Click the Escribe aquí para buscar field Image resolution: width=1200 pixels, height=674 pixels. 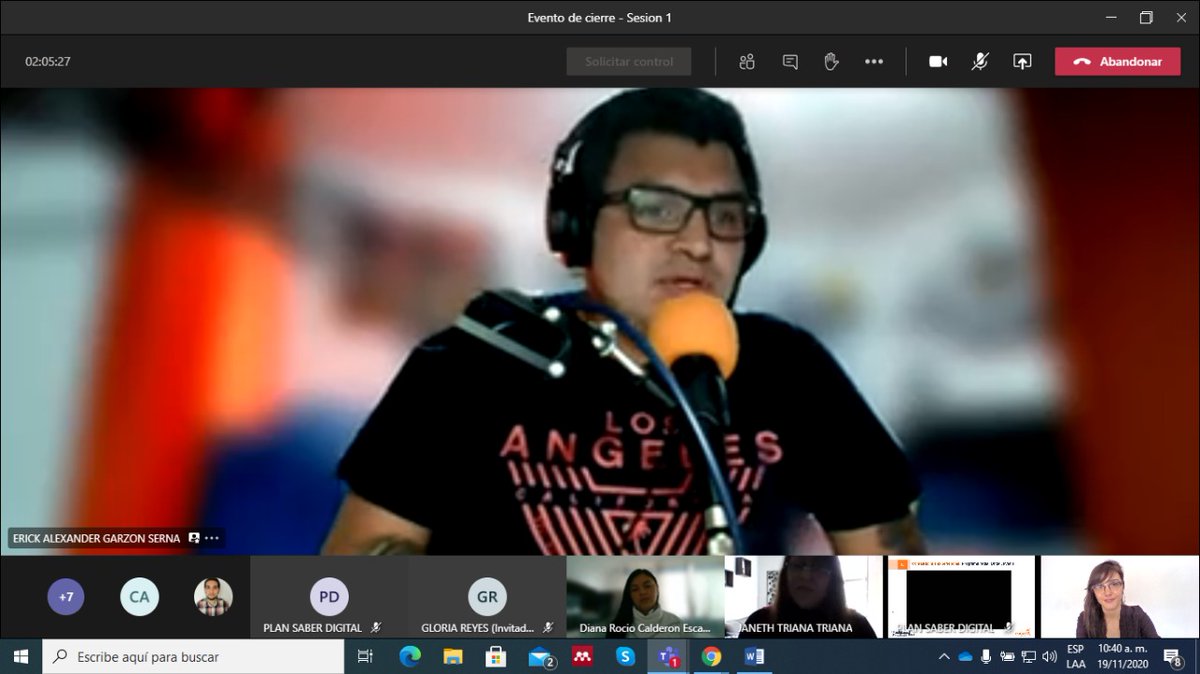193,657
